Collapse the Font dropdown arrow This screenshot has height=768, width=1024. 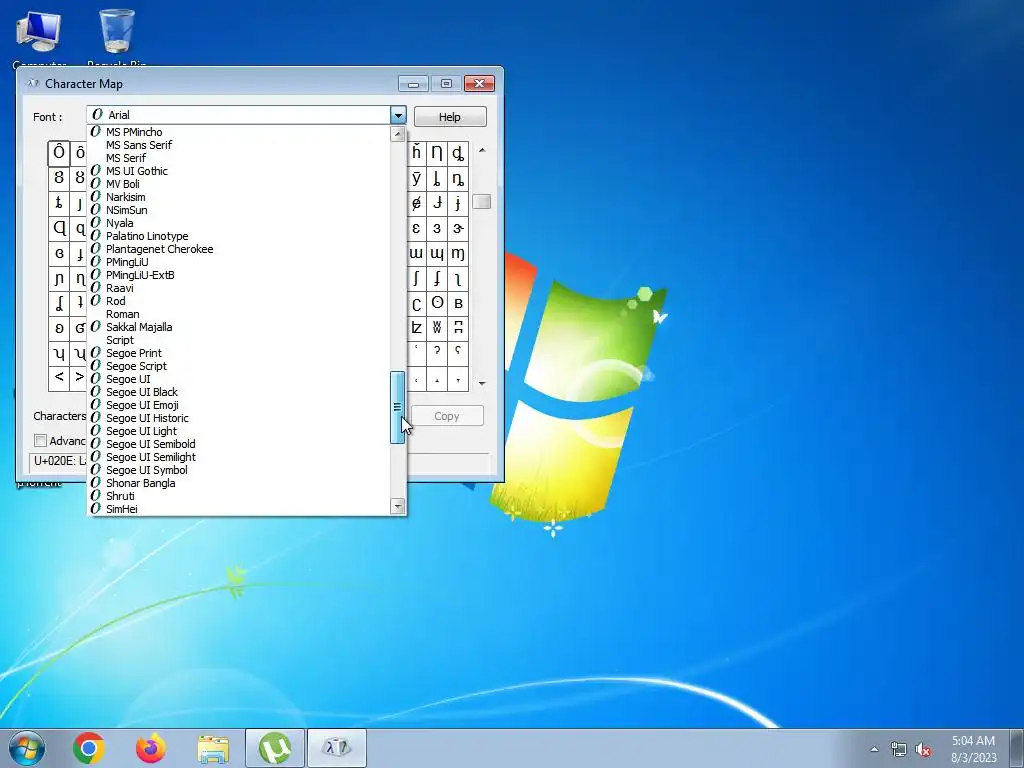[398, 116]
